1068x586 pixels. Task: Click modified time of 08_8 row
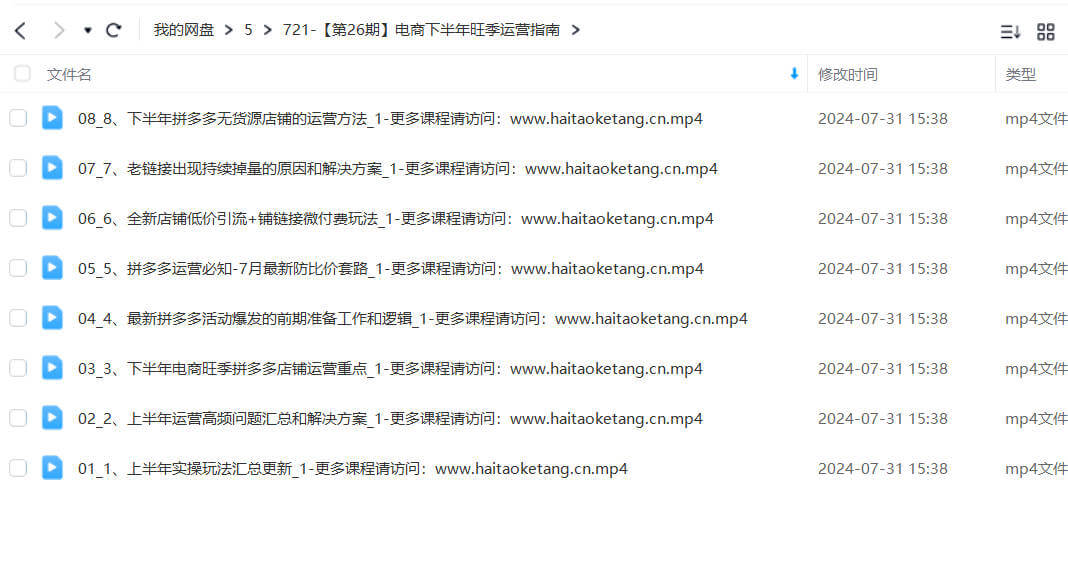point(883,119)
